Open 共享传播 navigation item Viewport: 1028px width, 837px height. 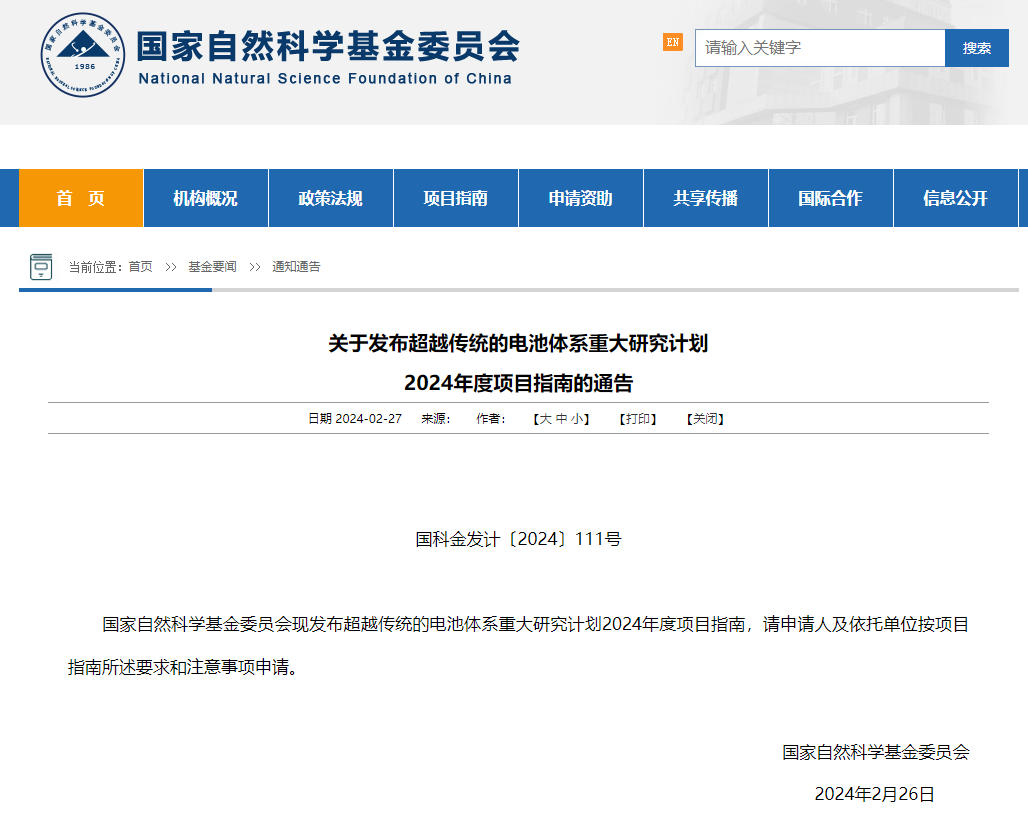point(705,198)
